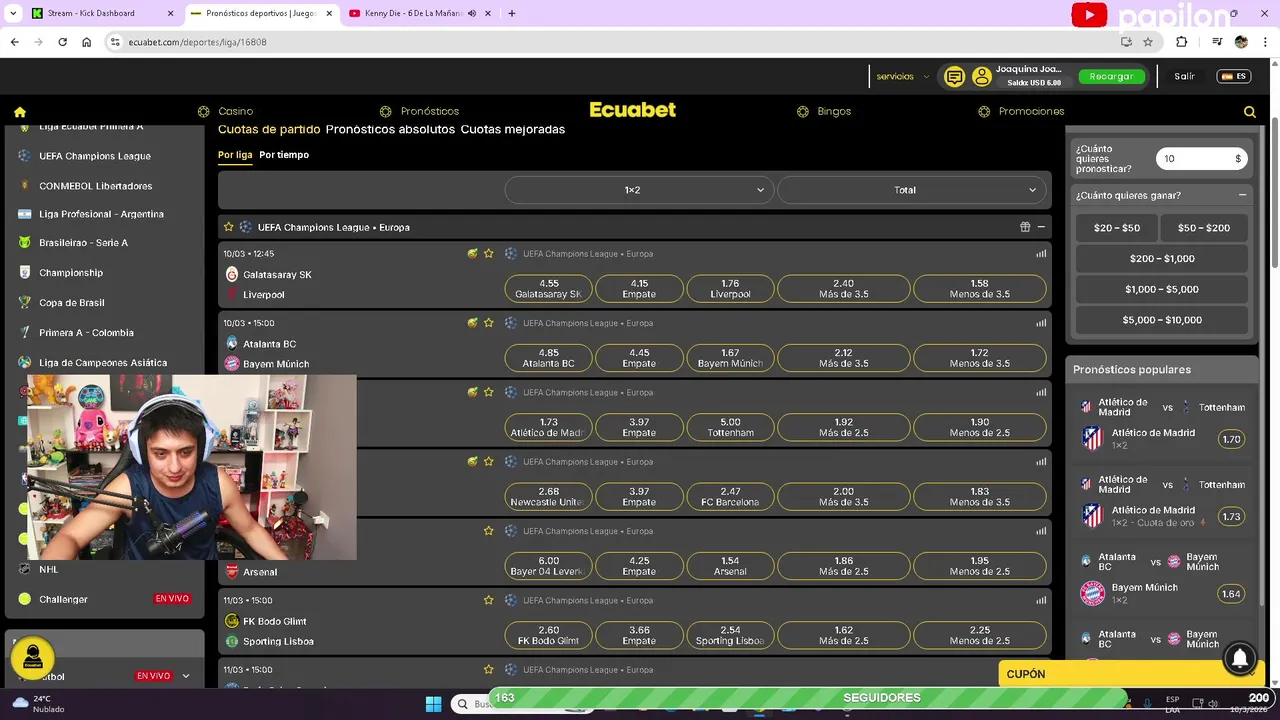
Task: Select the $200 - $1,000 win range
Action: tap(1162, 259)
